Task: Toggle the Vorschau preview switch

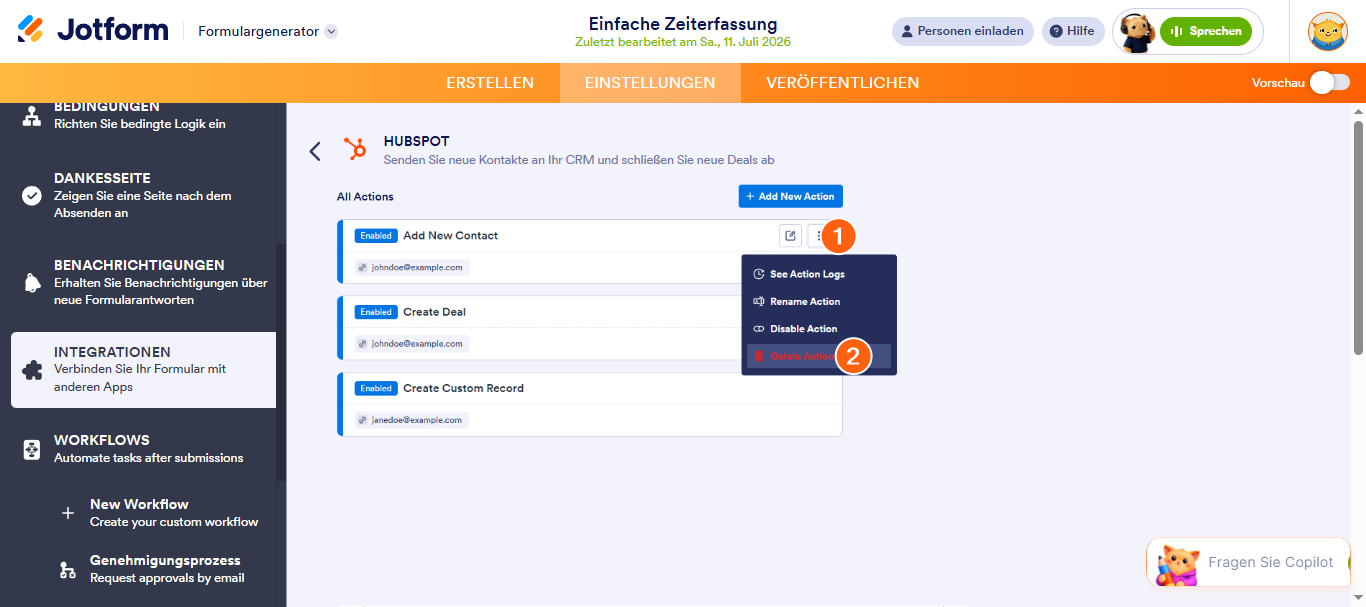Action: [x=1330, y=83]
